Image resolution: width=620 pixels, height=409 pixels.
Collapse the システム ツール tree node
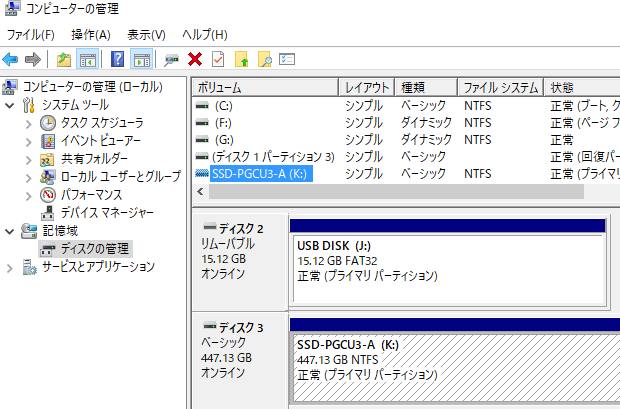[10, 105]
